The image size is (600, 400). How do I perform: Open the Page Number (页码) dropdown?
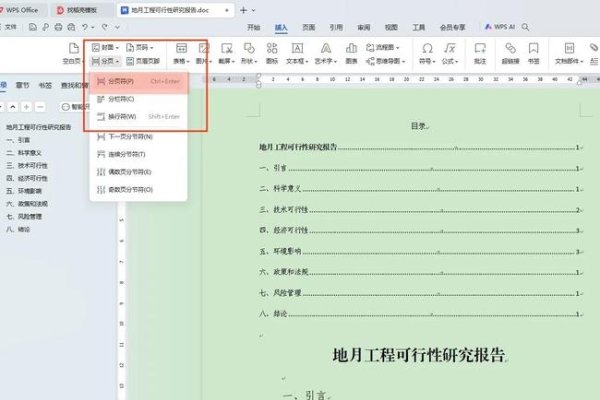139,47
